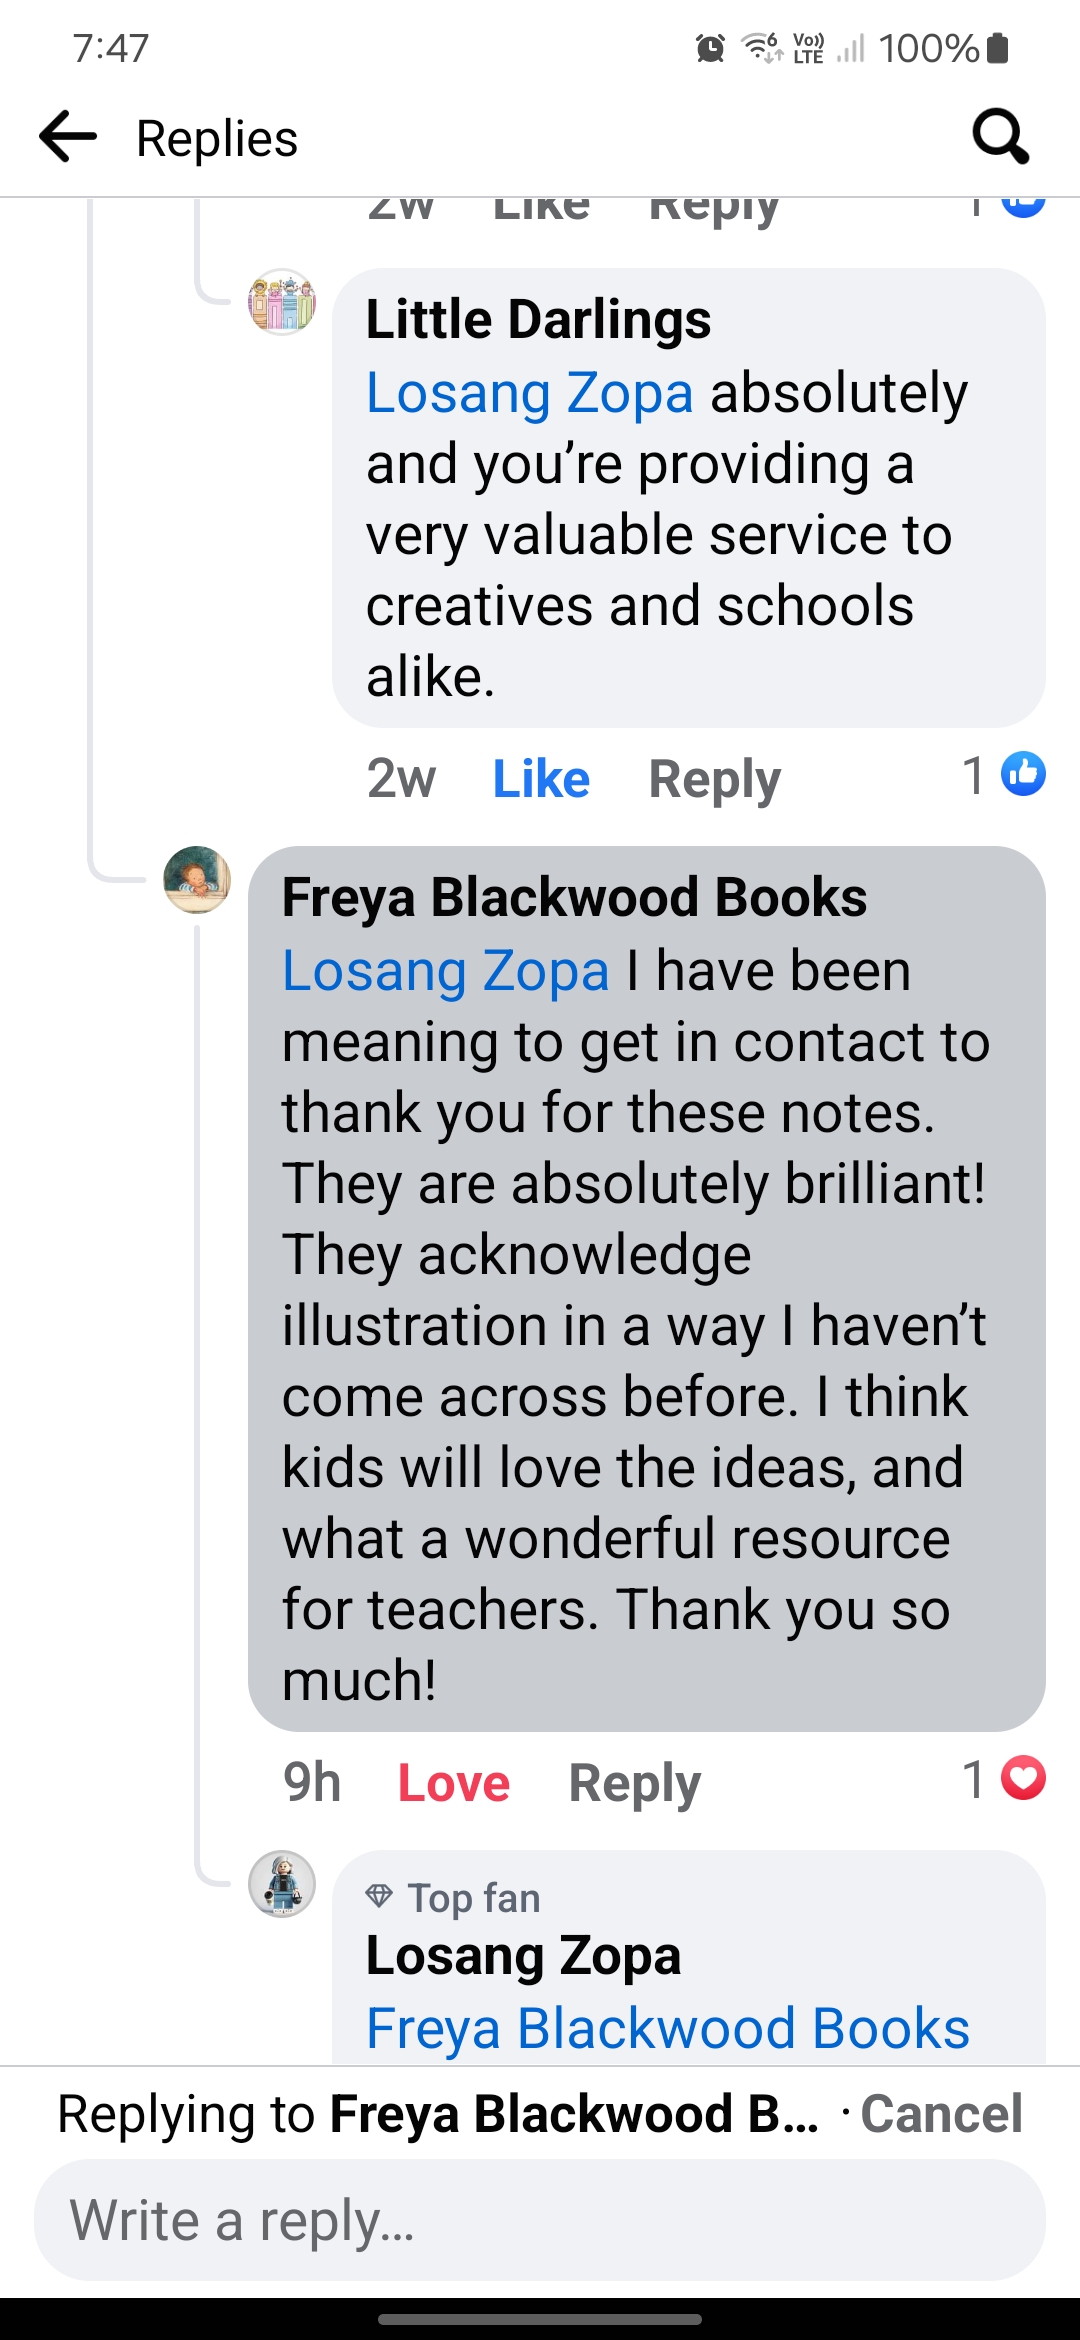1080x2340 pixels.
Task: Tap Little Darlings commenter name
Action: coord(538,320)
